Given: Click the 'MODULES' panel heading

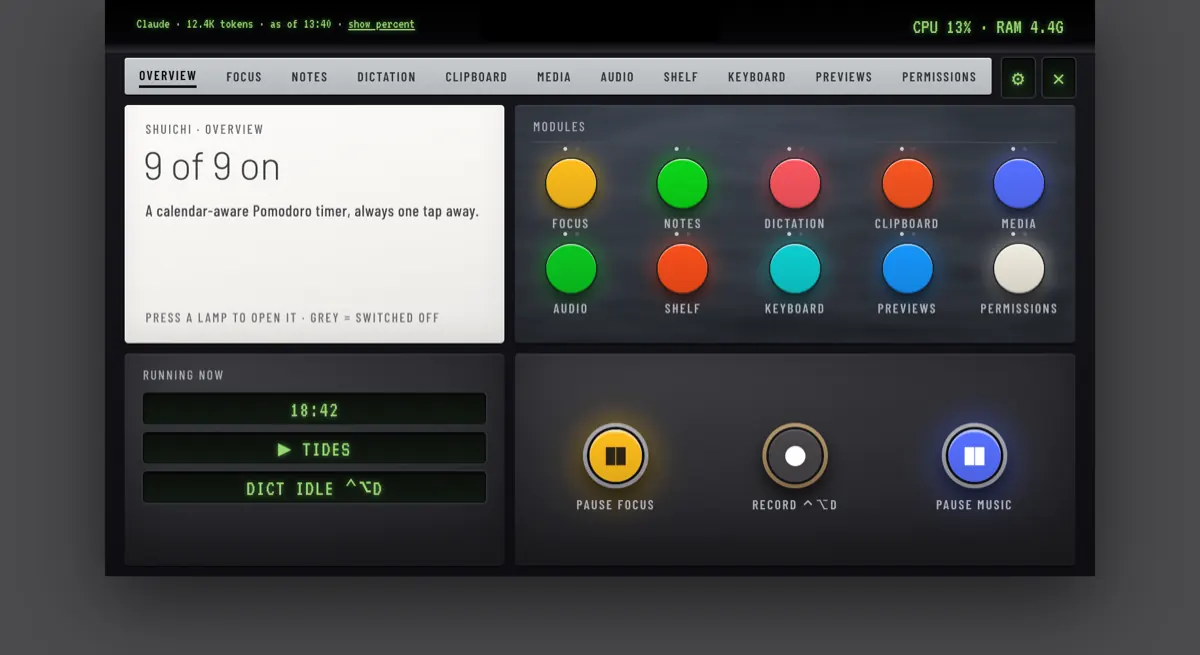Looking at the screenshot, I should point(559,127).
